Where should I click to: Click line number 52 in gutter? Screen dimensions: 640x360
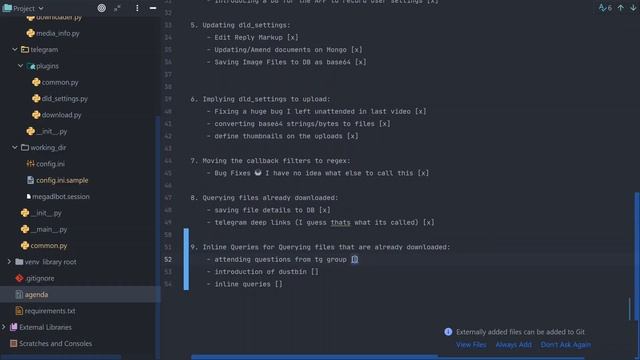[x=168, y=260]
